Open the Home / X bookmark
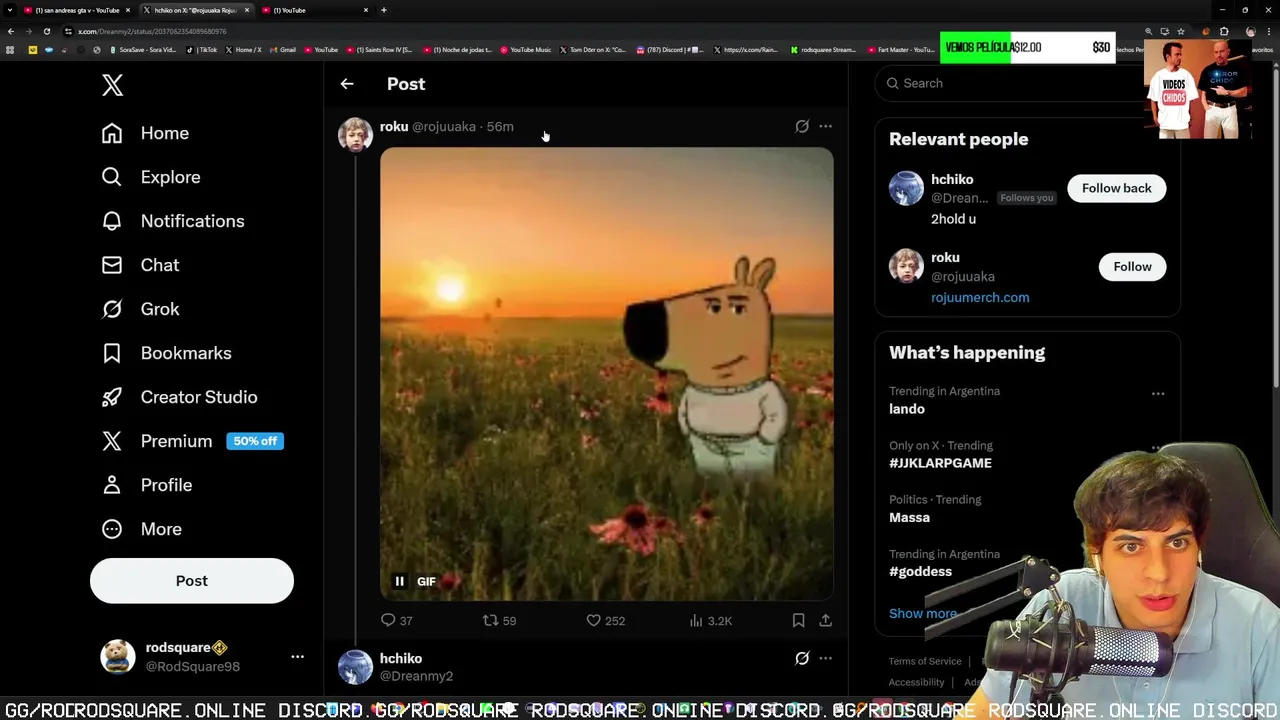Image resolution: width=1280 pixels, height=720 pixels. [244, 49]
